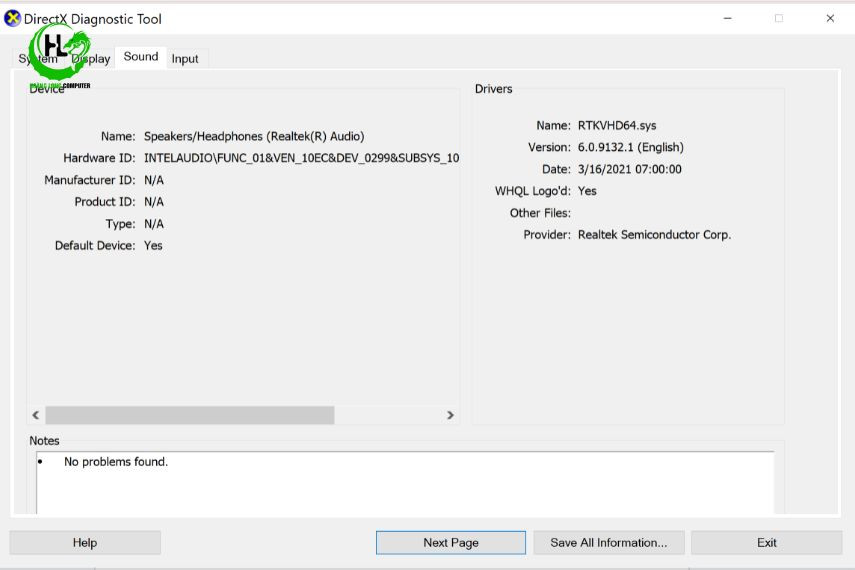Click the Help button

coord(85,543)
